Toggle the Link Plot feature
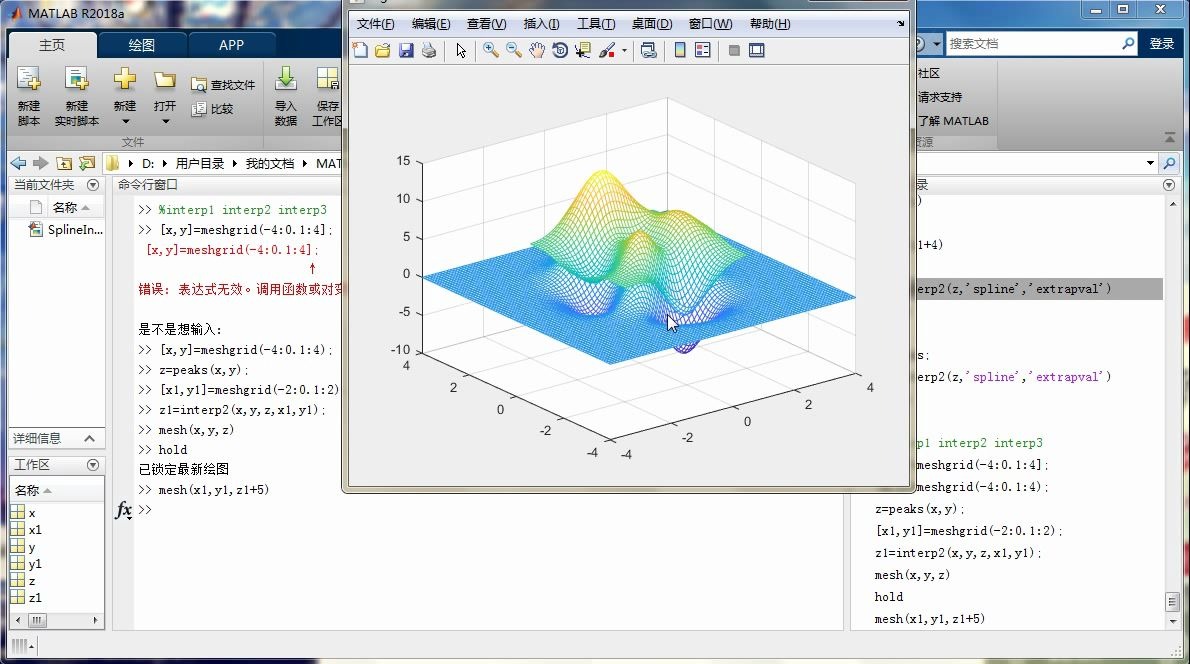 (649, 50)
